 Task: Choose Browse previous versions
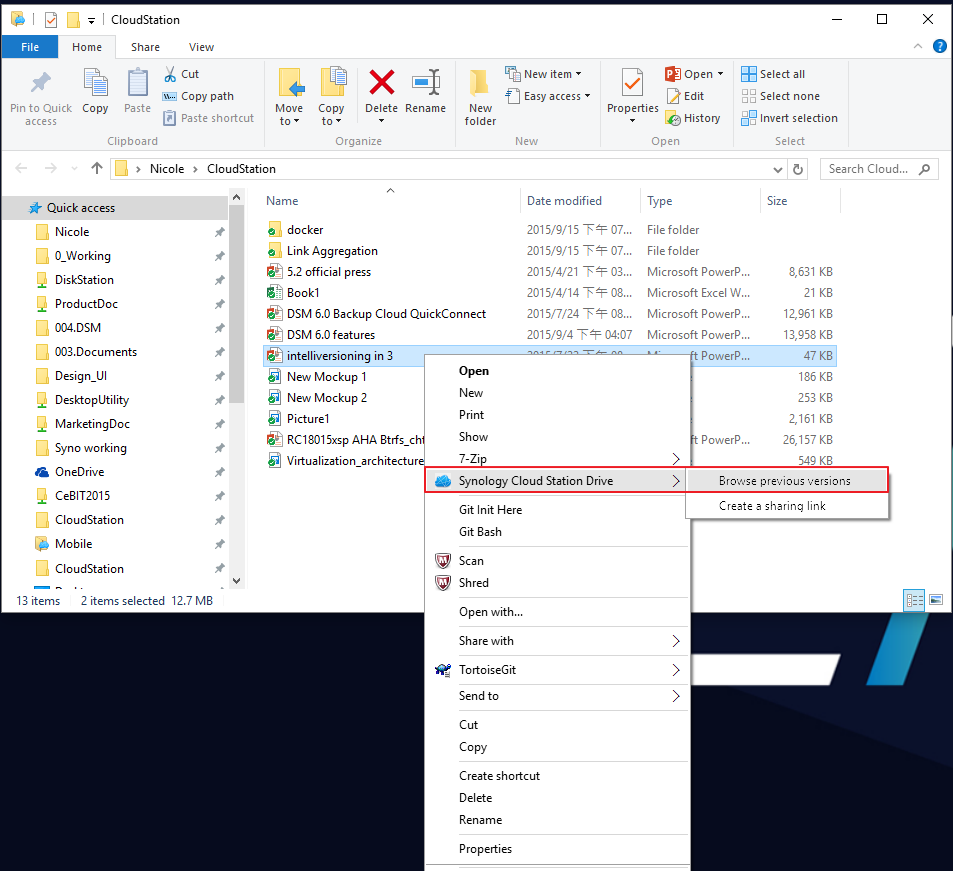[x=787, y=481]
